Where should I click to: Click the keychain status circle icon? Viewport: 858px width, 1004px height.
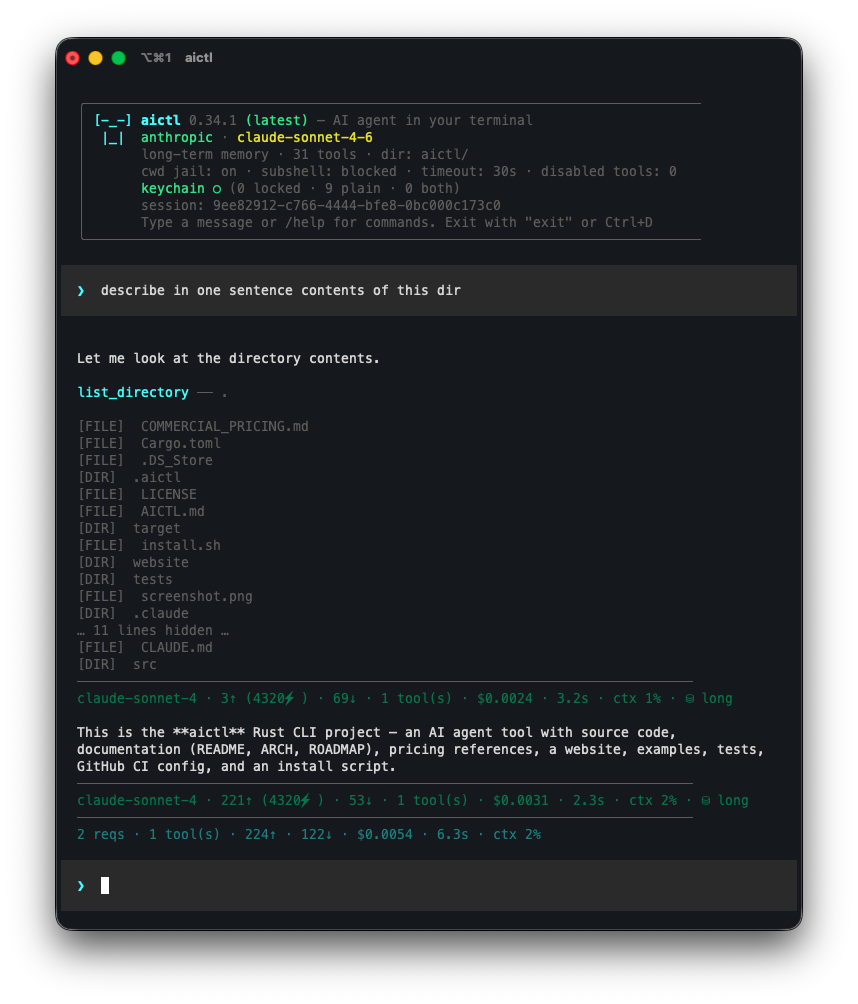click(217, 189)
